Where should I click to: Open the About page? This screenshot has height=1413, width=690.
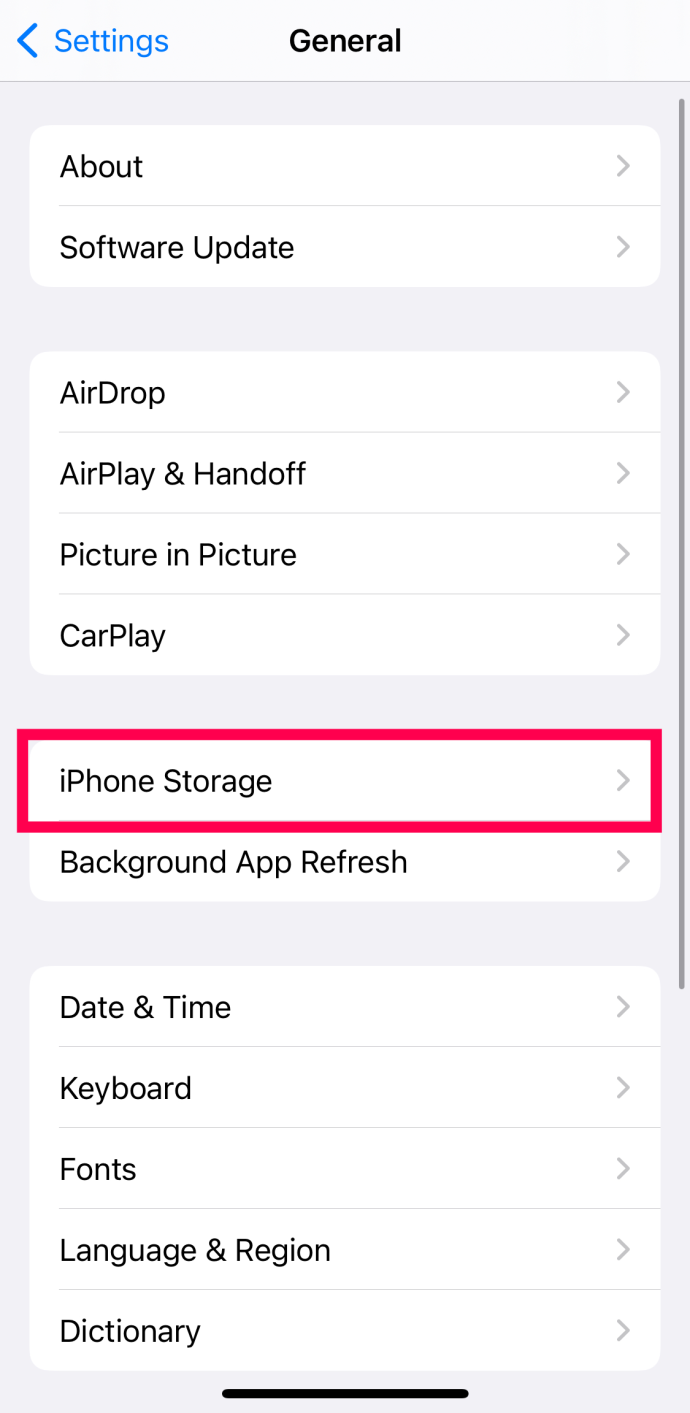pos(345,166)
